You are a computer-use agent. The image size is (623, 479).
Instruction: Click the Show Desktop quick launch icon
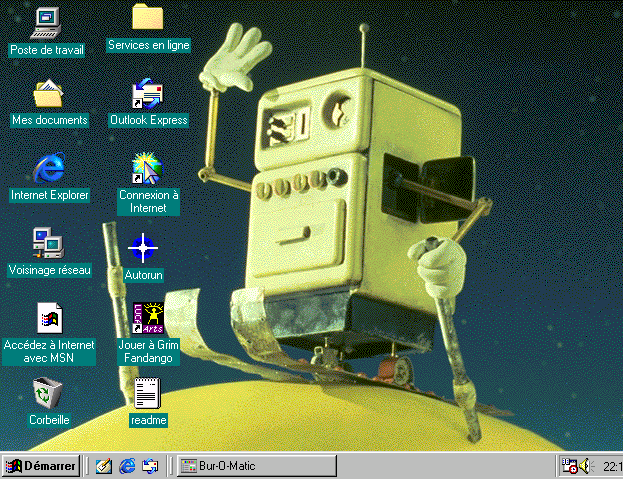[x=104, y=466]
